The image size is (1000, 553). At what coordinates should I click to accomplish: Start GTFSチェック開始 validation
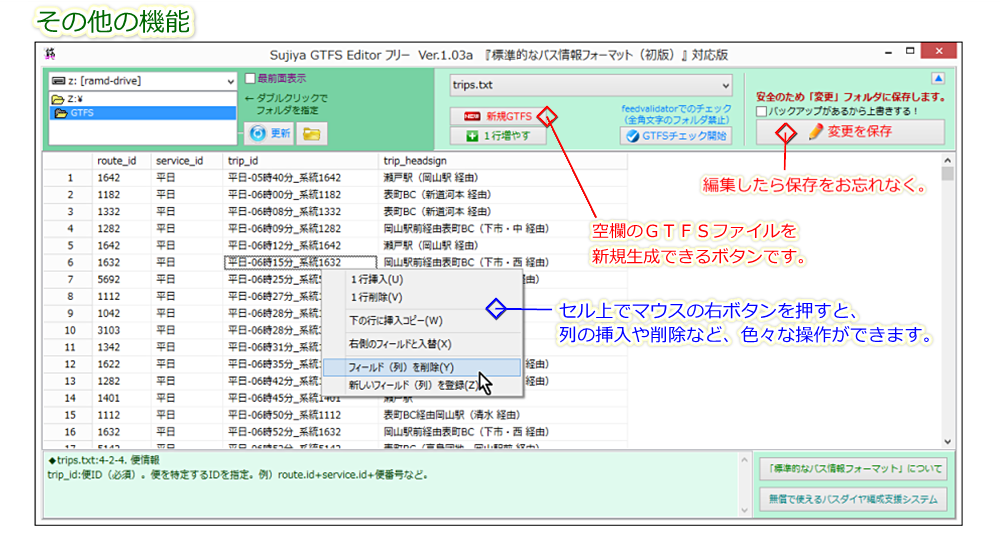(x=676, y=136)
